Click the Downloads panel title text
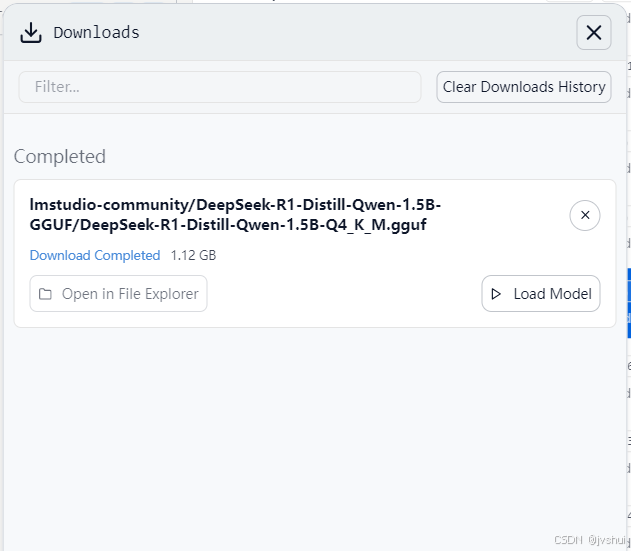The image size is (631, 551). tap(96, 33)
